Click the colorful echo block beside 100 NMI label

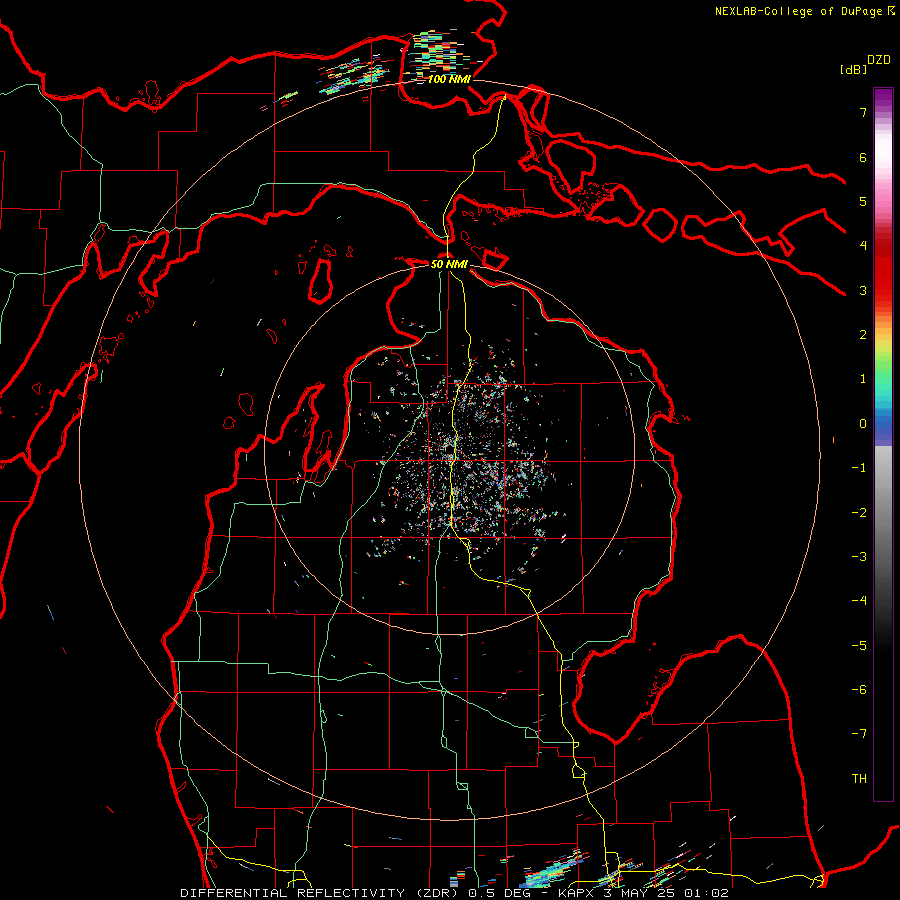(437, 53)
